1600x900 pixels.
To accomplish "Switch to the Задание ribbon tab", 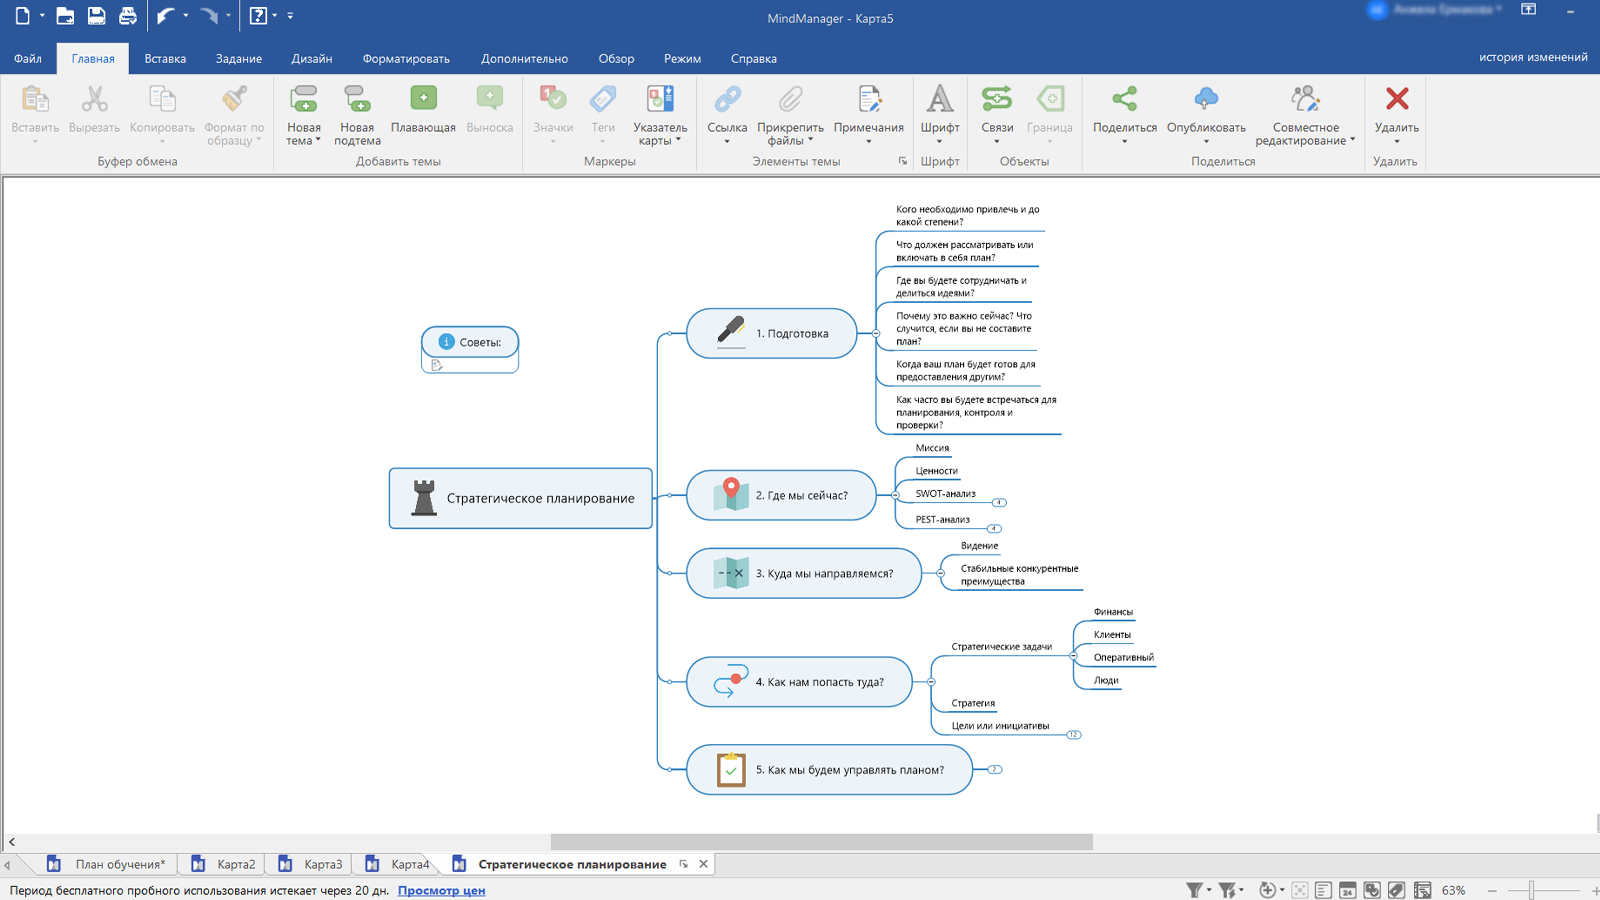I will pyautogui.click(x=239, y=59).
